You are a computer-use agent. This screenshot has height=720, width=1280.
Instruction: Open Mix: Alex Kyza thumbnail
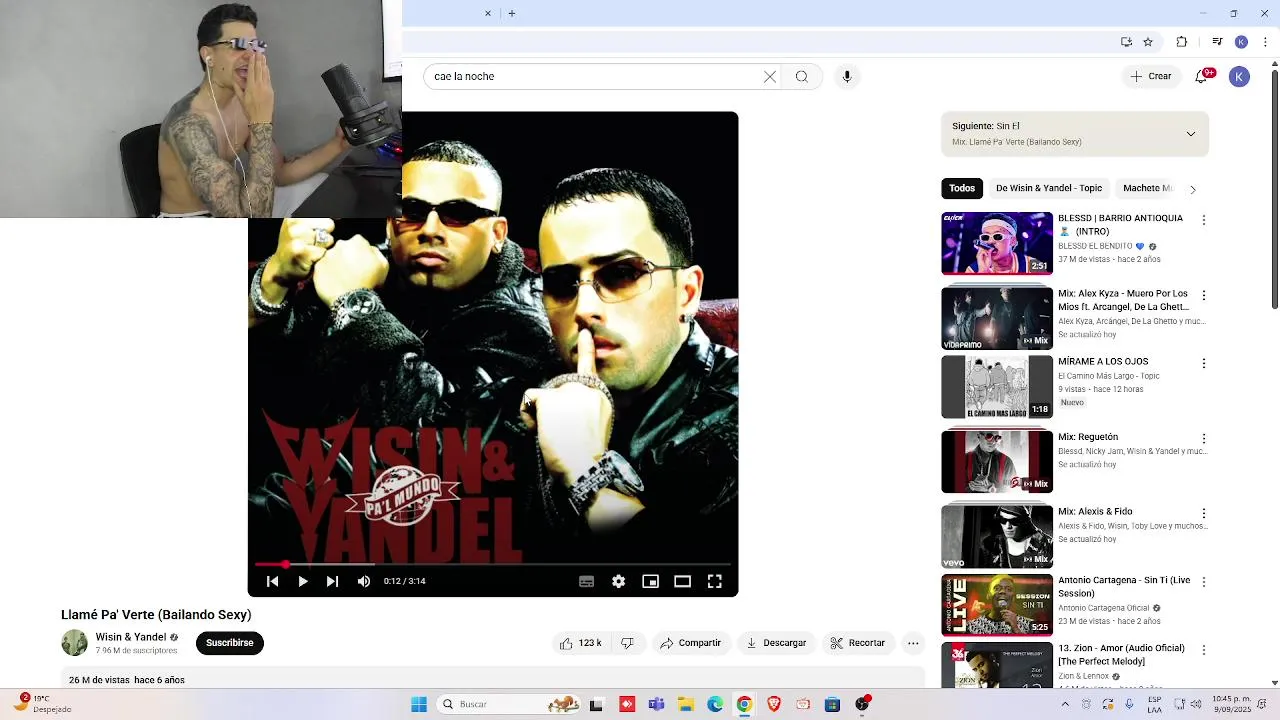(997, 318)
